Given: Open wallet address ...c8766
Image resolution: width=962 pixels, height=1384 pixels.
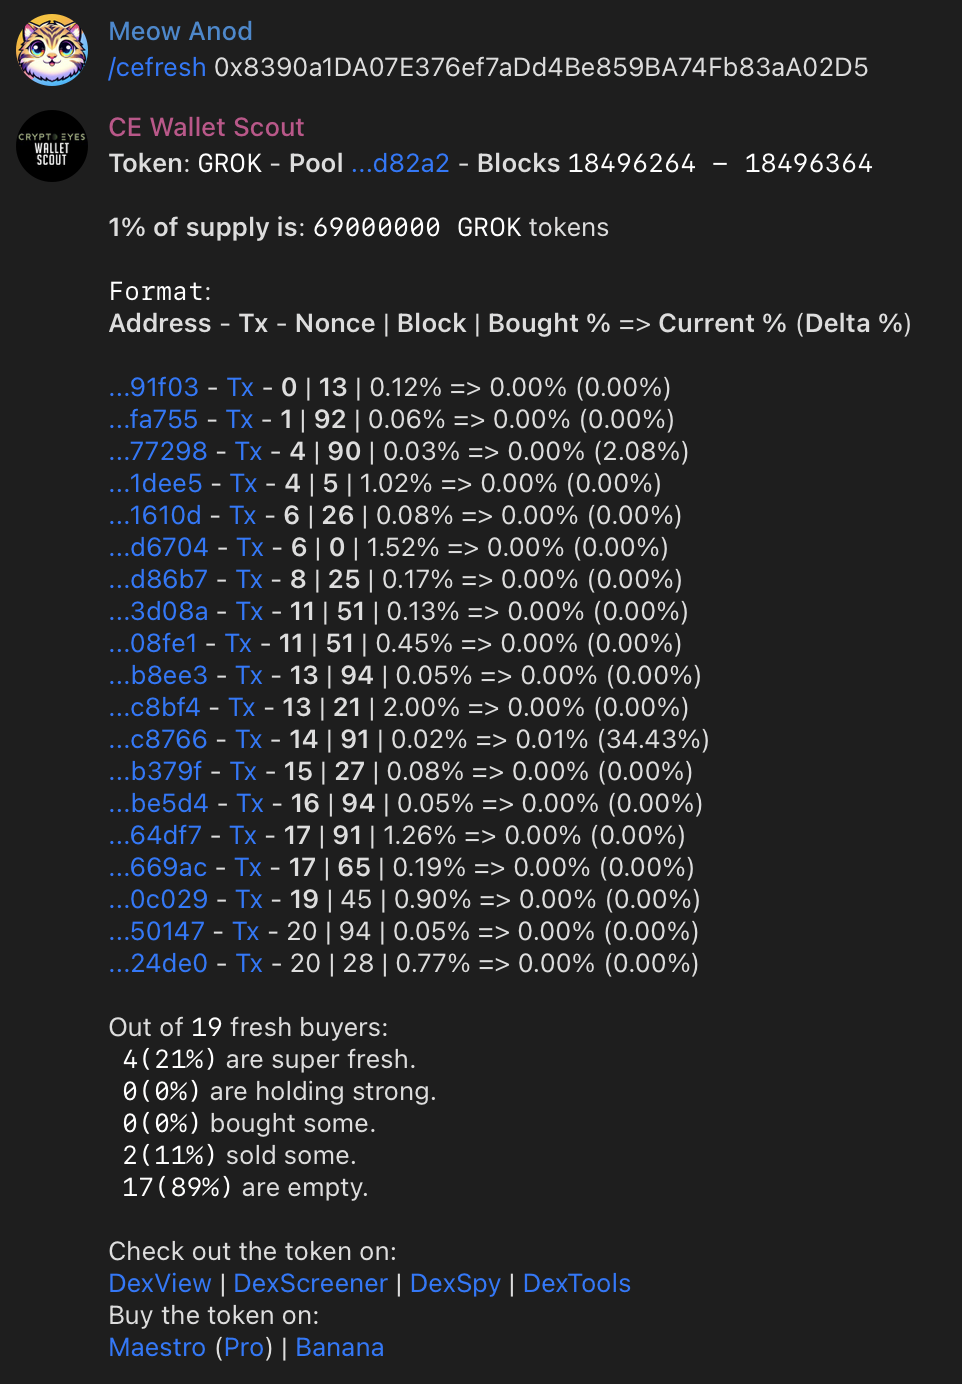Looking at the screenshot, I should click(x=158, y=740).
